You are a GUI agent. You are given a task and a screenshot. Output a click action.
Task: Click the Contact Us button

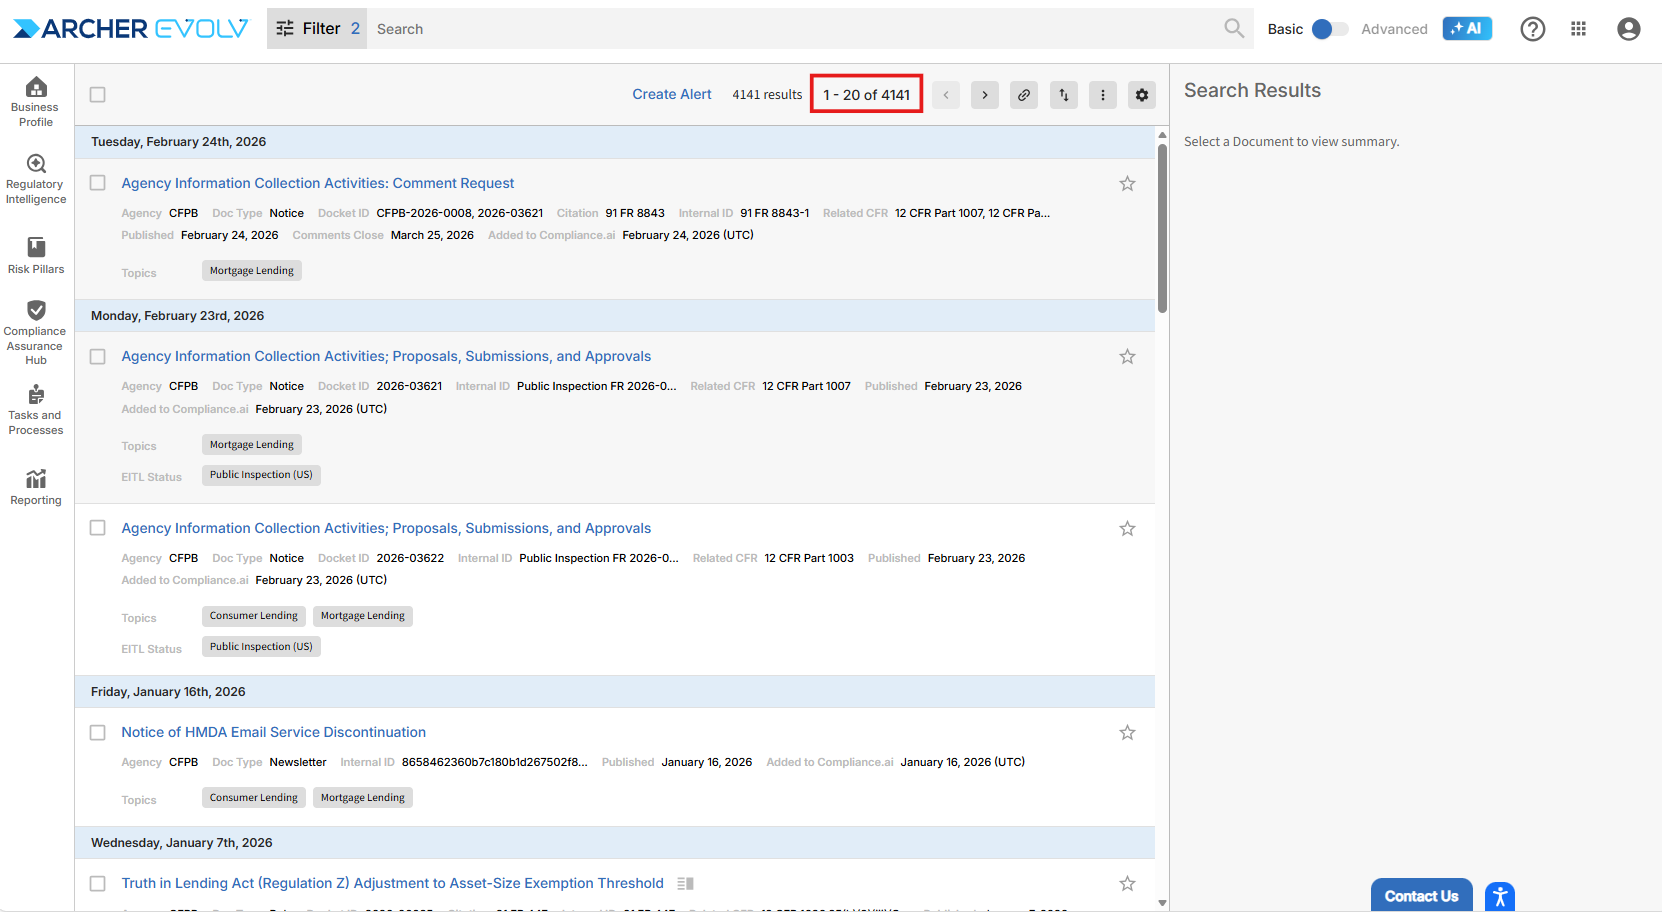pos(1421,896)
